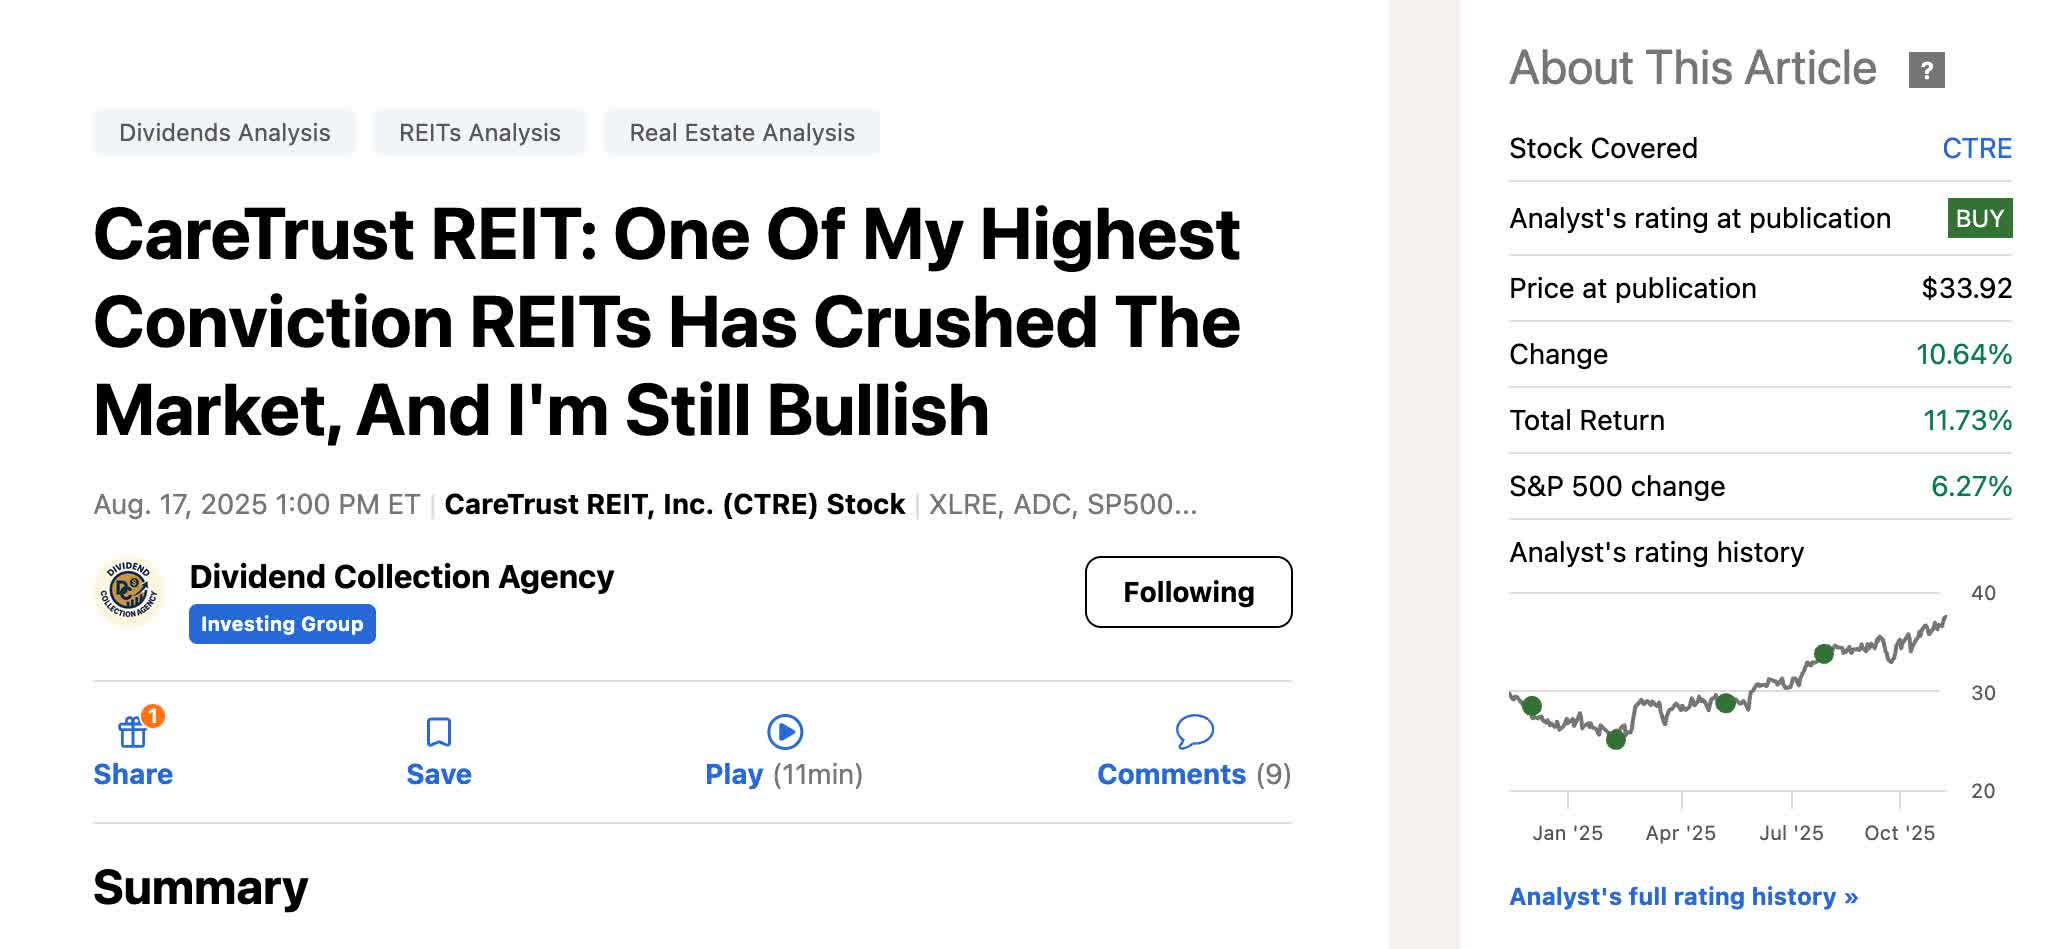2057x949 pixels.
Task: Click the green BUY rating badge
Action: pos(1978,218)
